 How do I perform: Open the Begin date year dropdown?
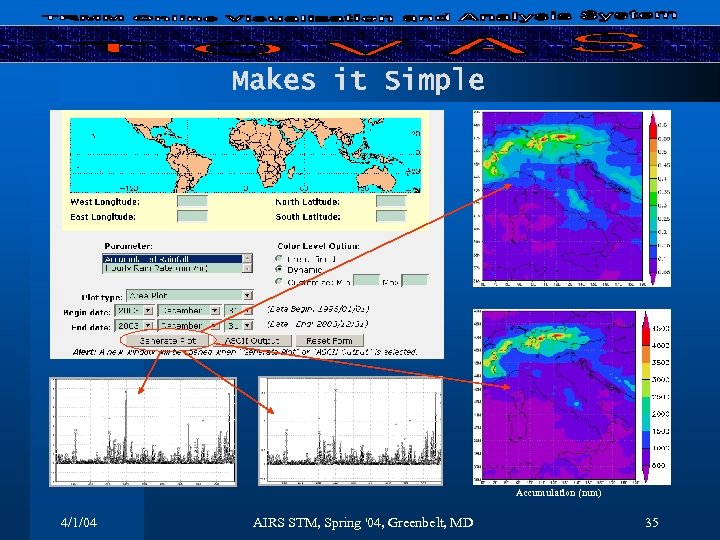coord(134,310)
